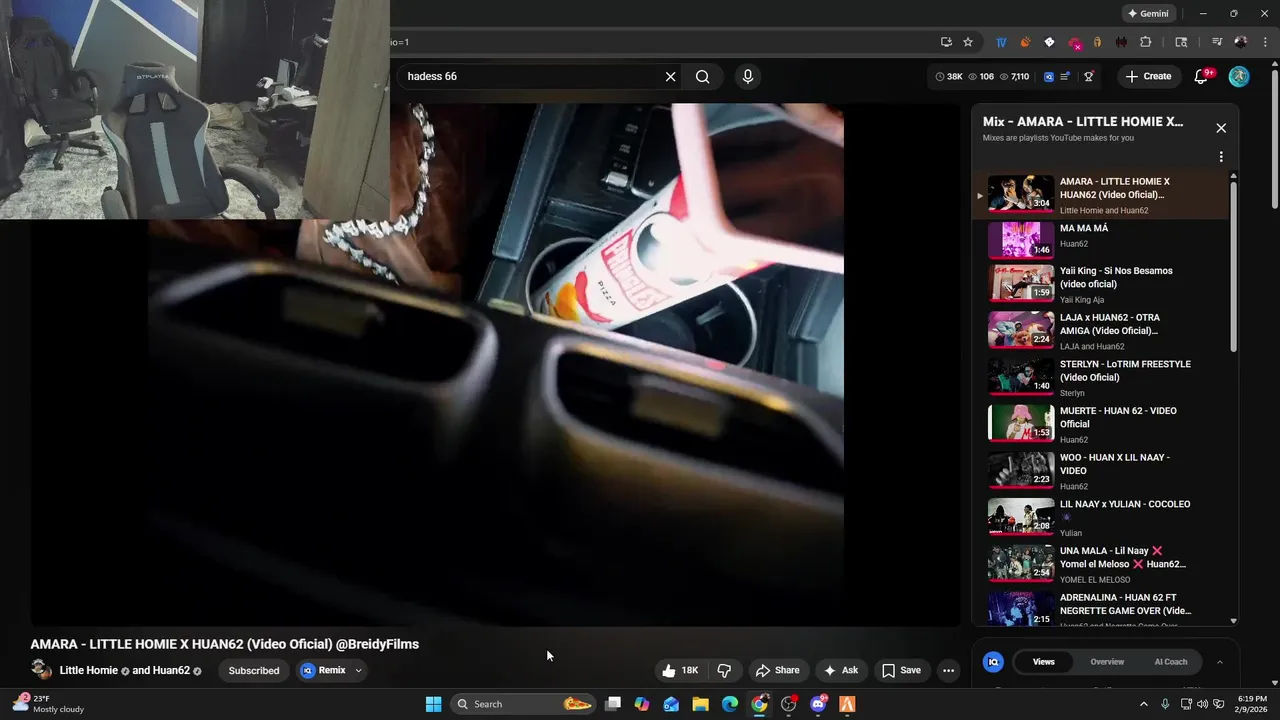
Task: Open Chrome media controls icon
Action: click(x=1217, y=42)
